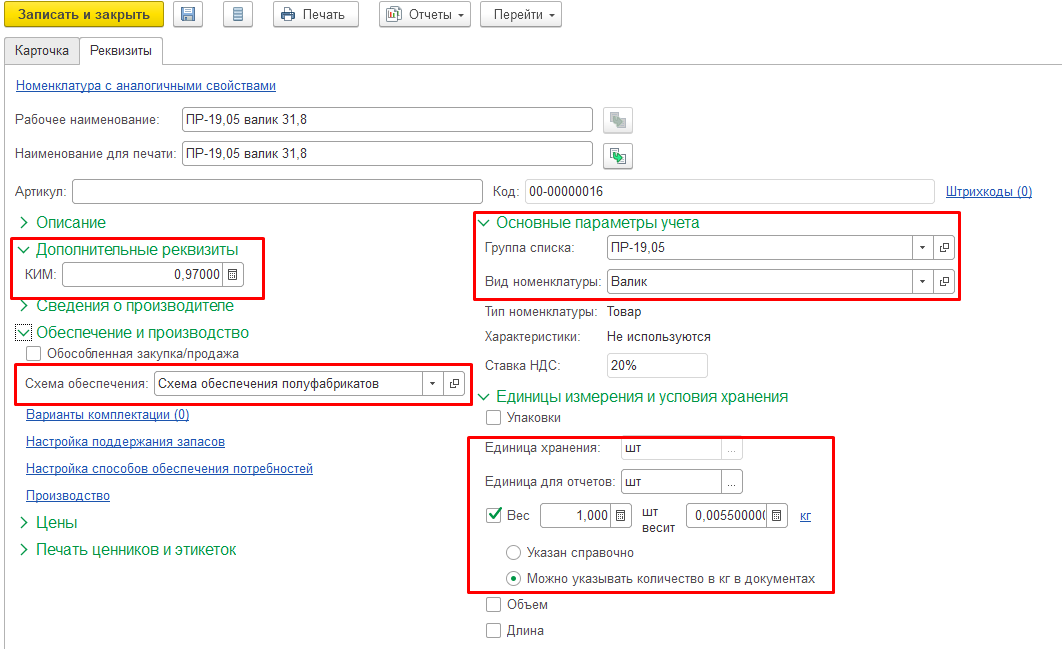Click the icon beside Рабочее наименование field
1062x649 pixels.
tap(618, 121)
